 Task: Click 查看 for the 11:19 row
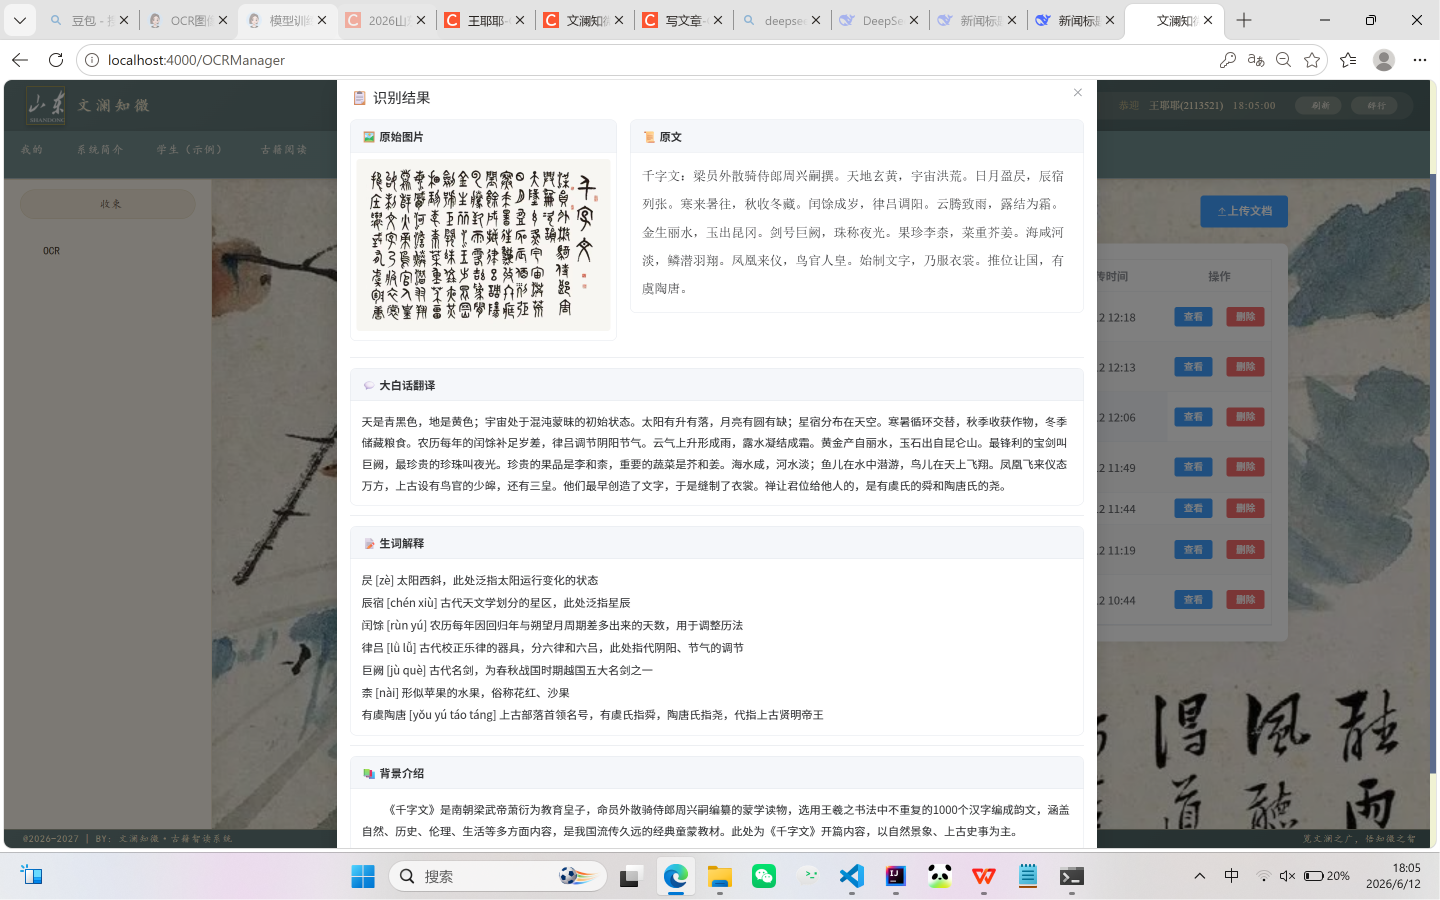pyautogui.click(x=1193, y=550)
